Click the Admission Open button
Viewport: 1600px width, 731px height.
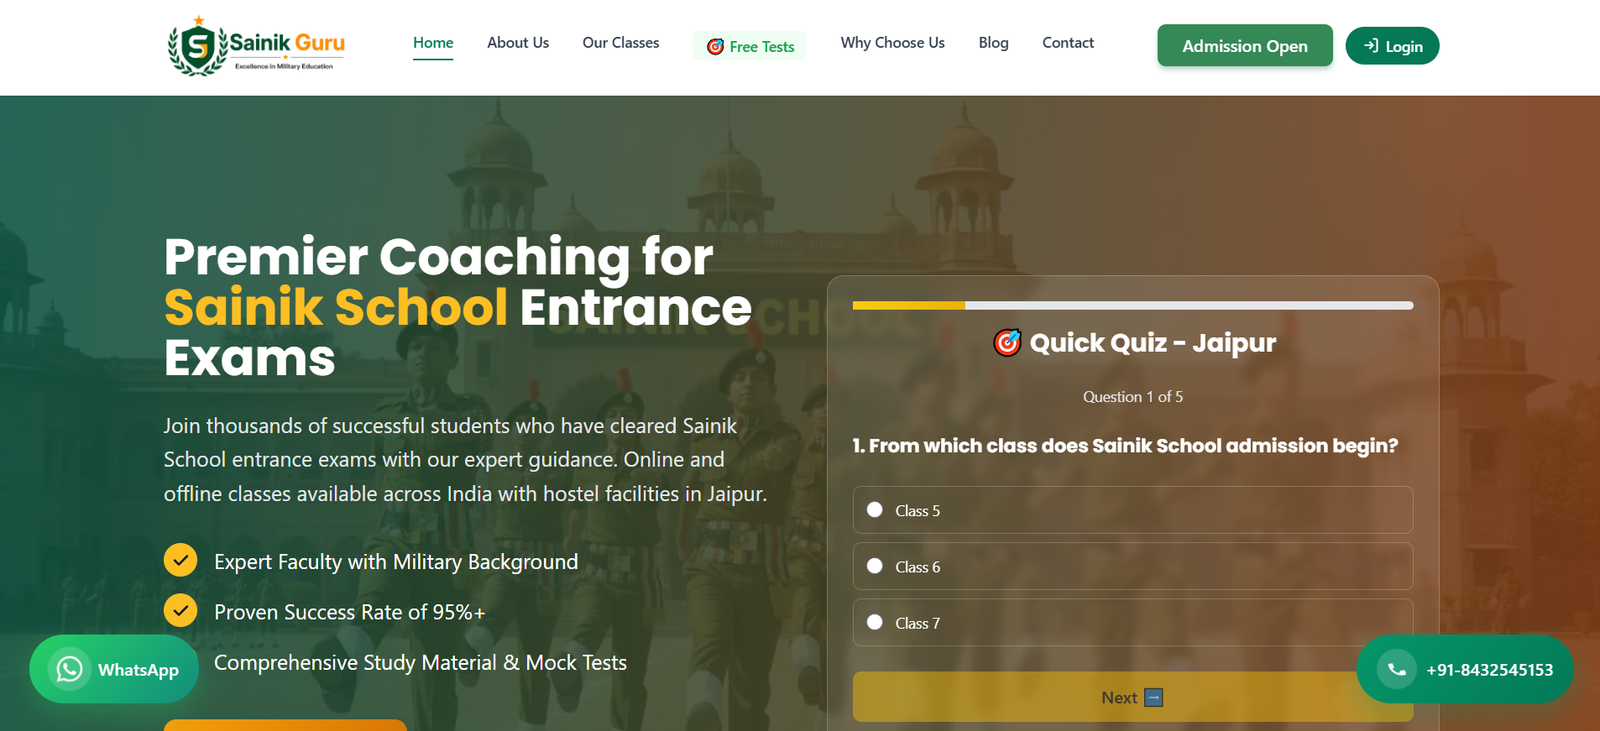[x=1245, y=46]
